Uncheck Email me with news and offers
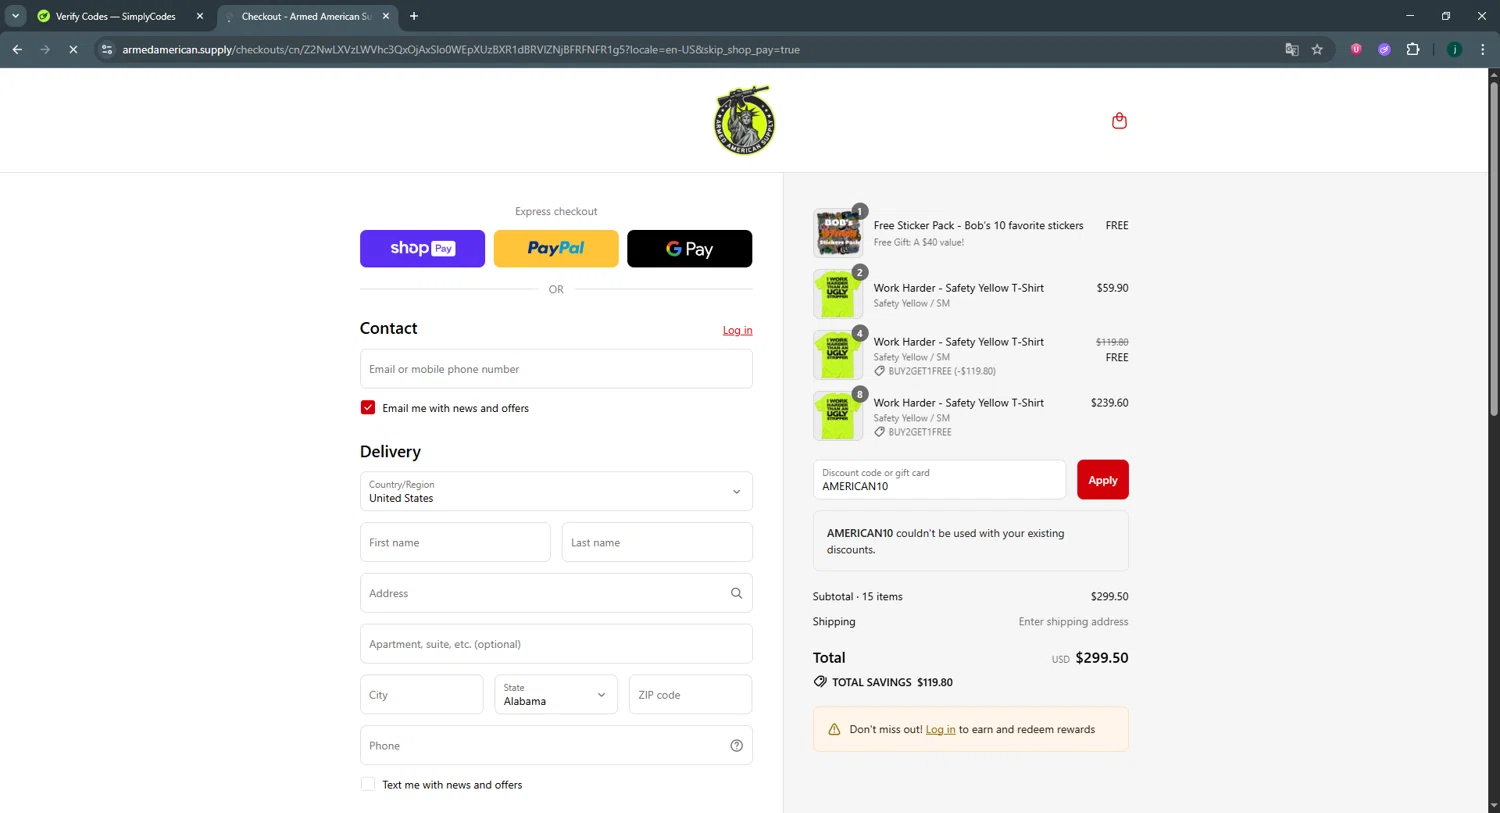Screen dimensions: 1500x813 (368, 407)
